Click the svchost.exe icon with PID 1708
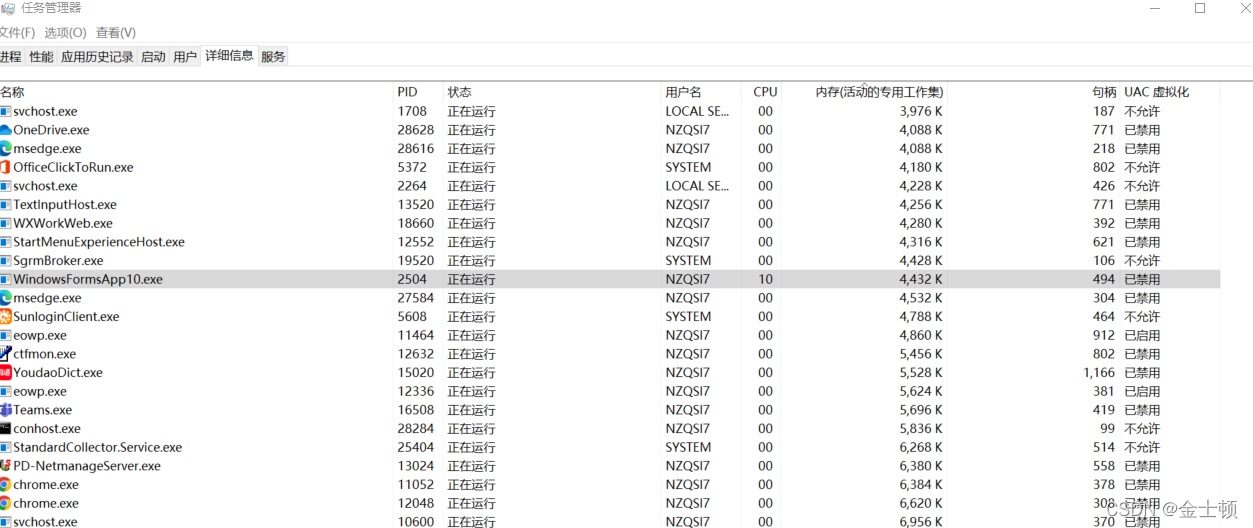This screenshot has width=1253, height=528. click(6, 112)
